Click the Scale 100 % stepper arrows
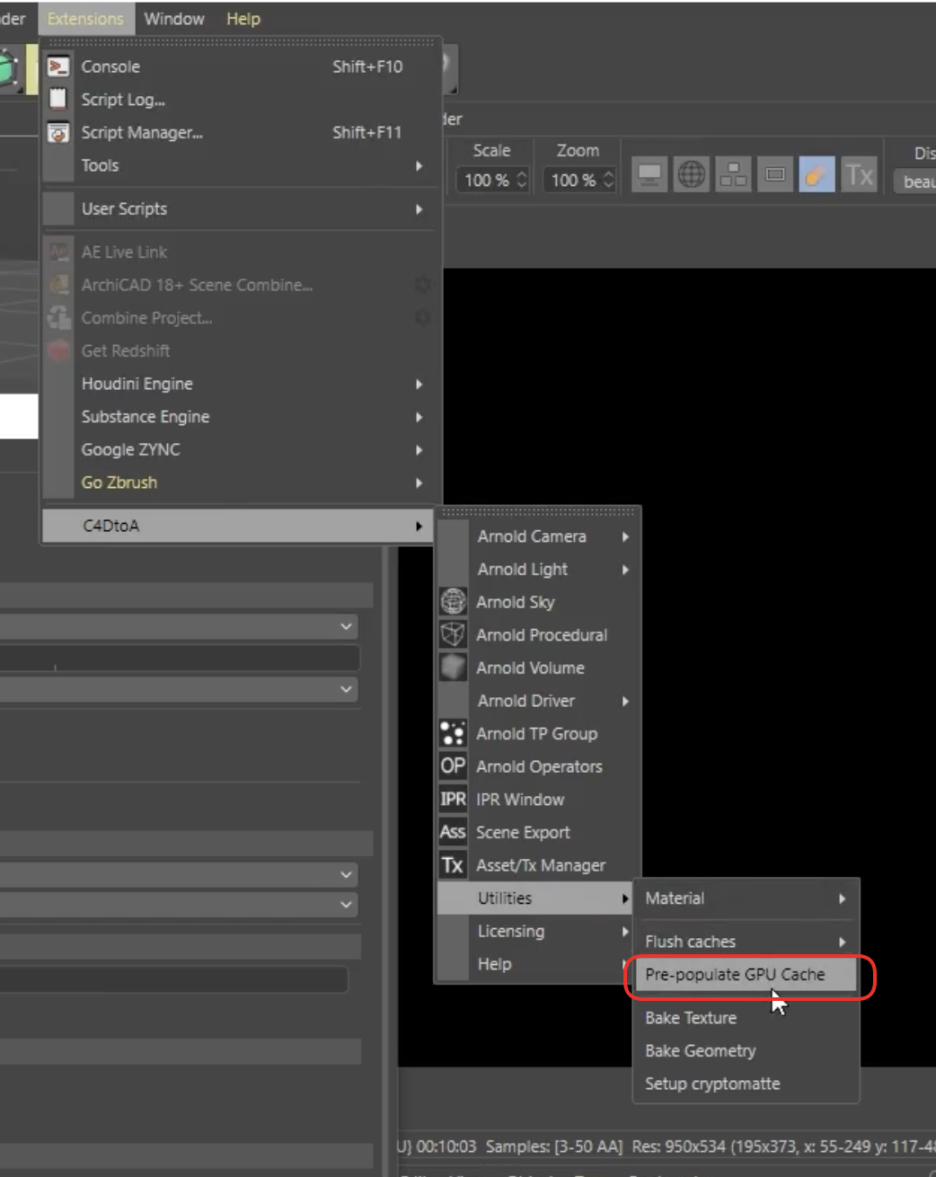Viewport: 936px width, 1177px height. point(522,180)
